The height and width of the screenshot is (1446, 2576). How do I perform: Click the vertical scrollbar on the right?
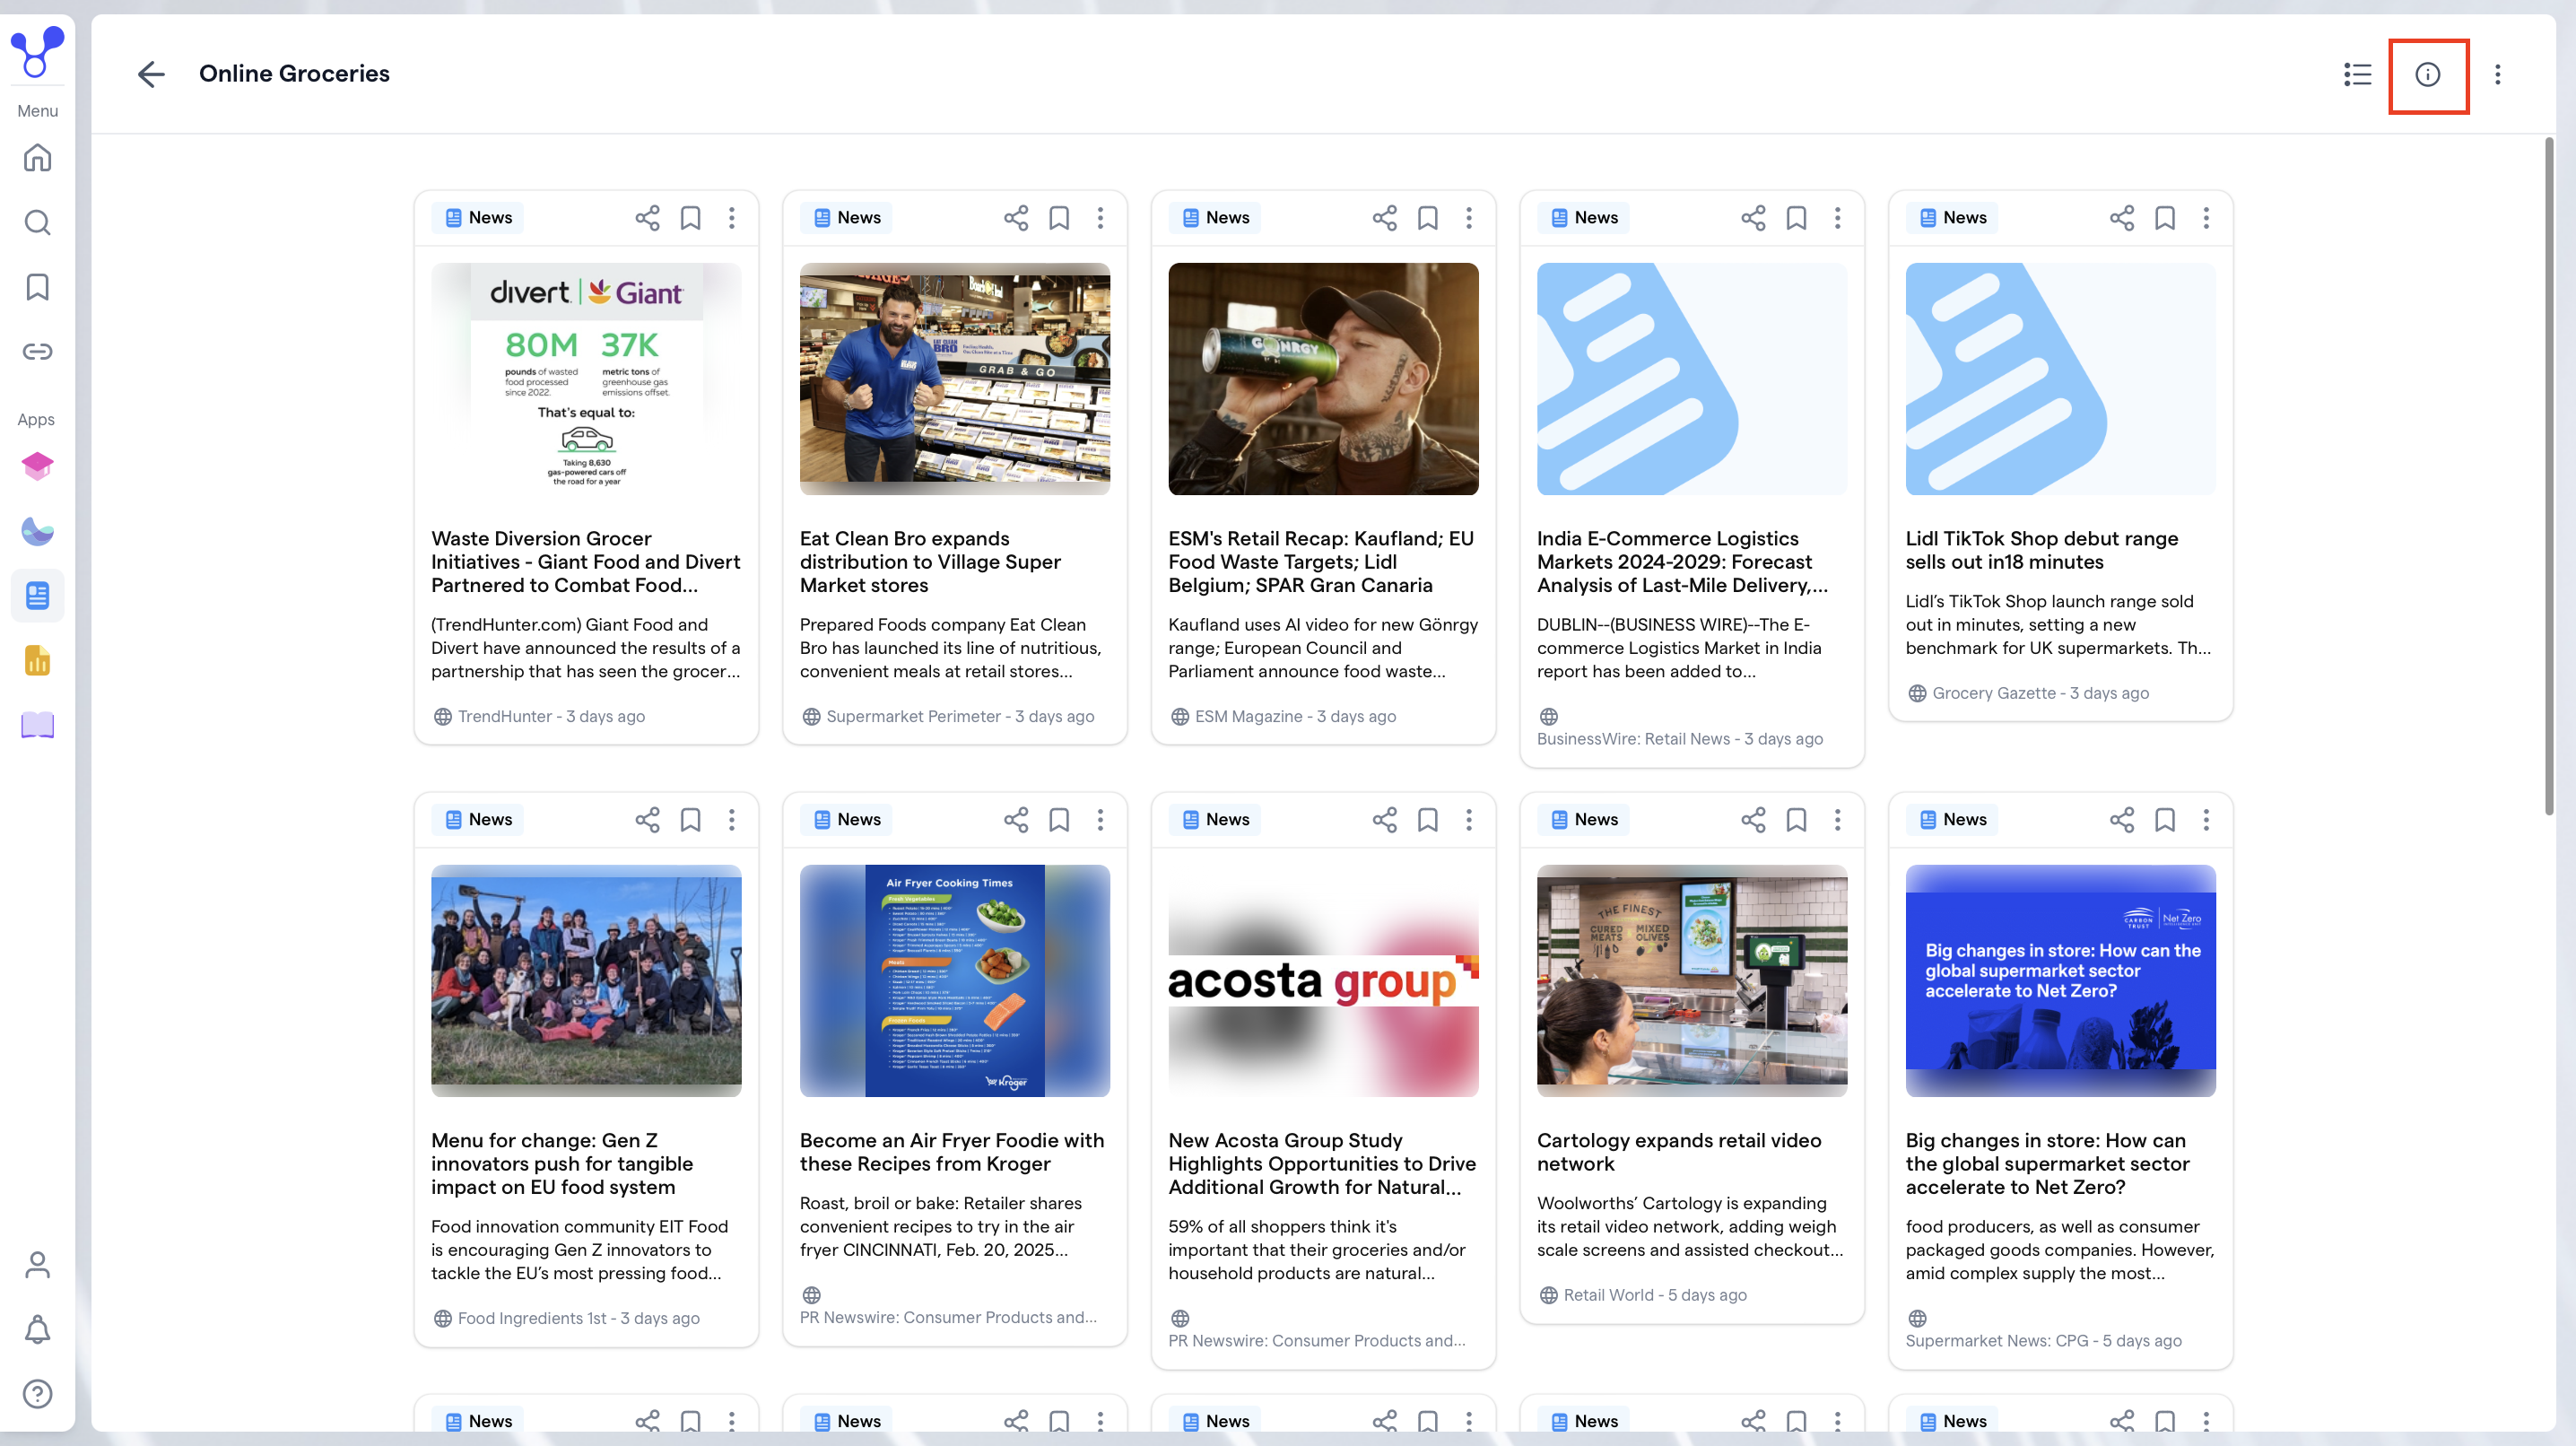(x=2549, y=477)
